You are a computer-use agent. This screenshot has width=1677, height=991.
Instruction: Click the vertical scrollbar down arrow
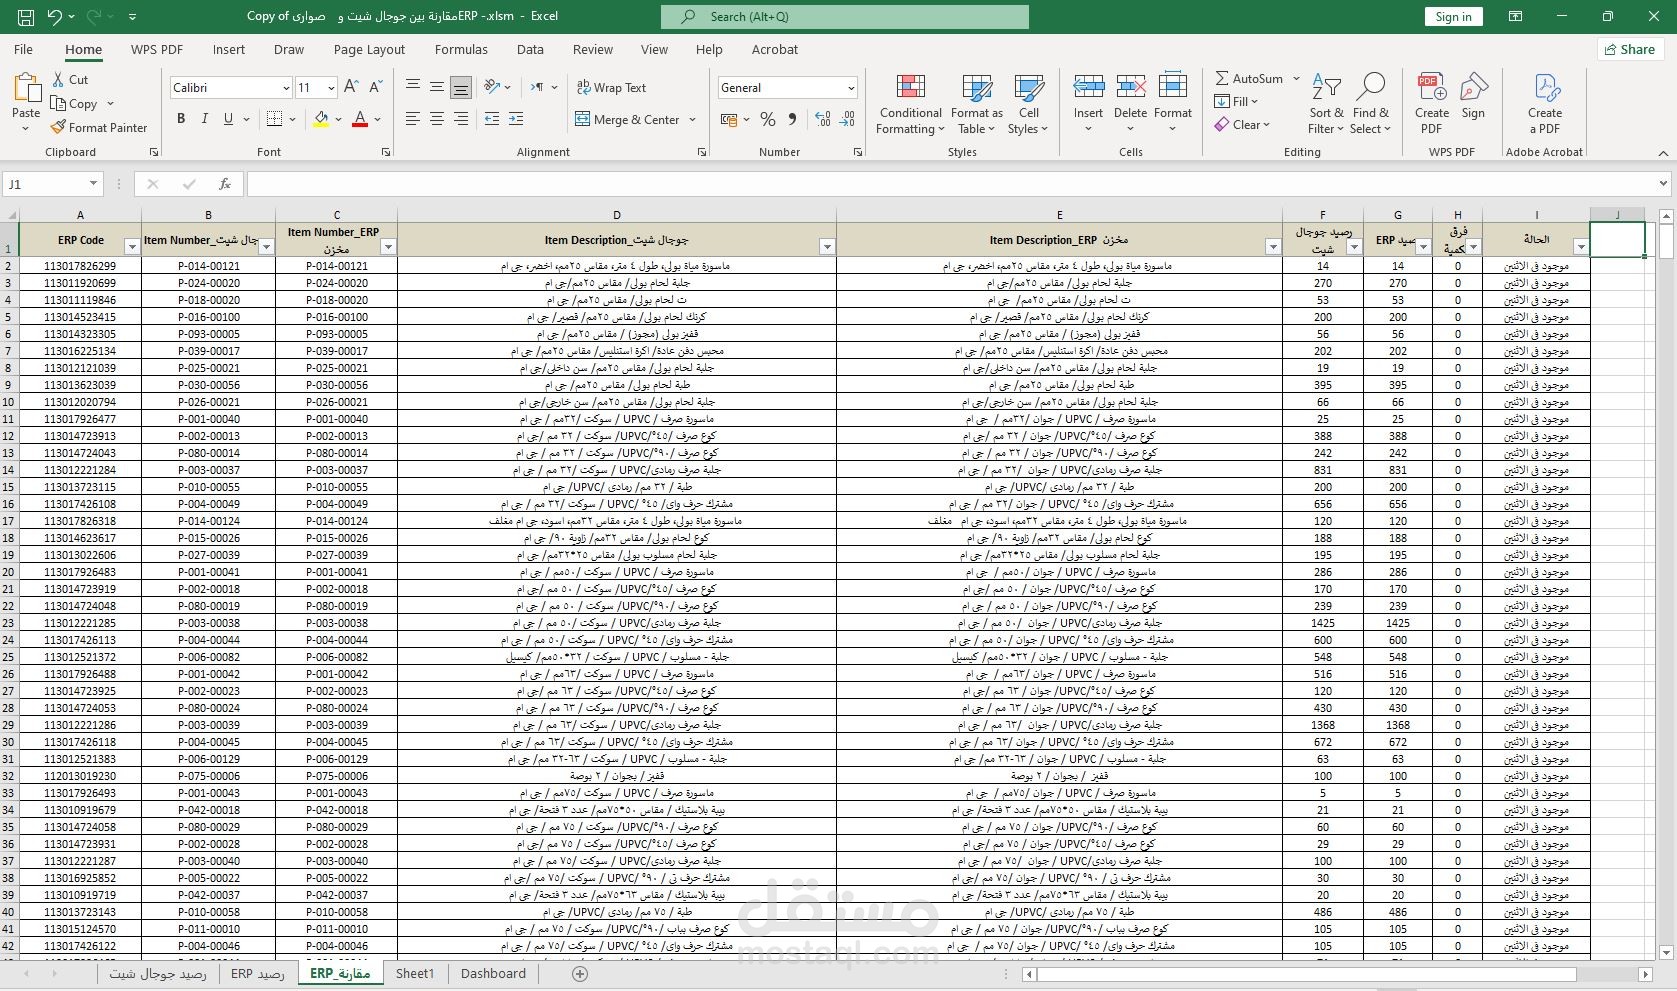pos(1666,953)
